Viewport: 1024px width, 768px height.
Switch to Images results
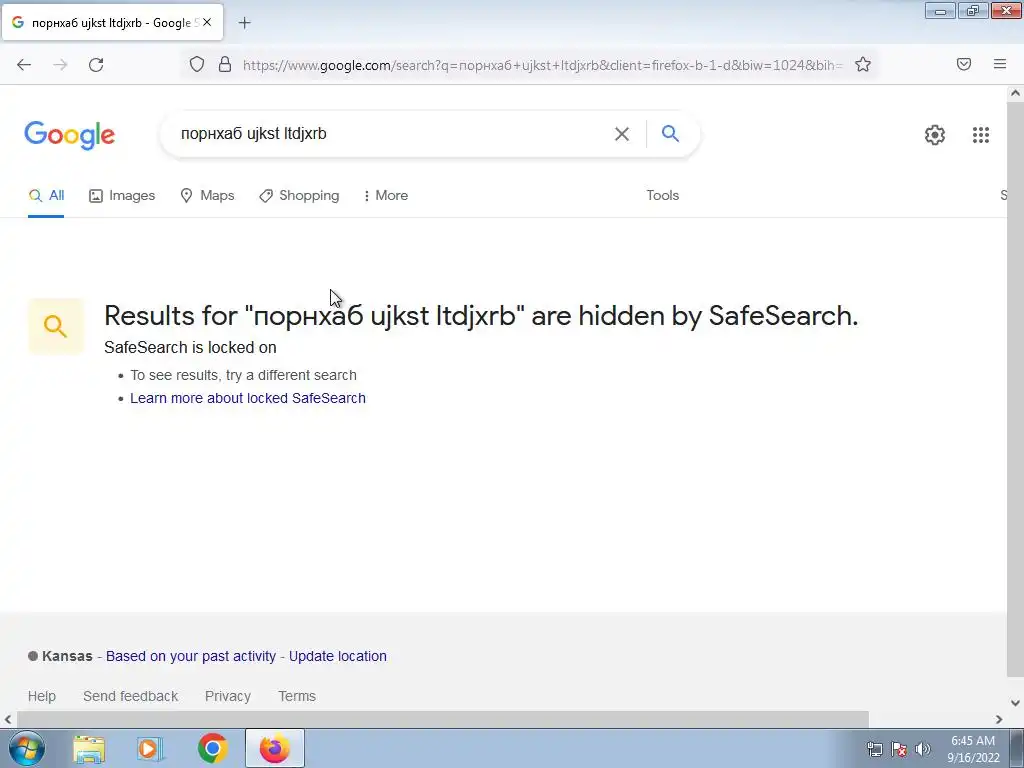pos(122,195)
